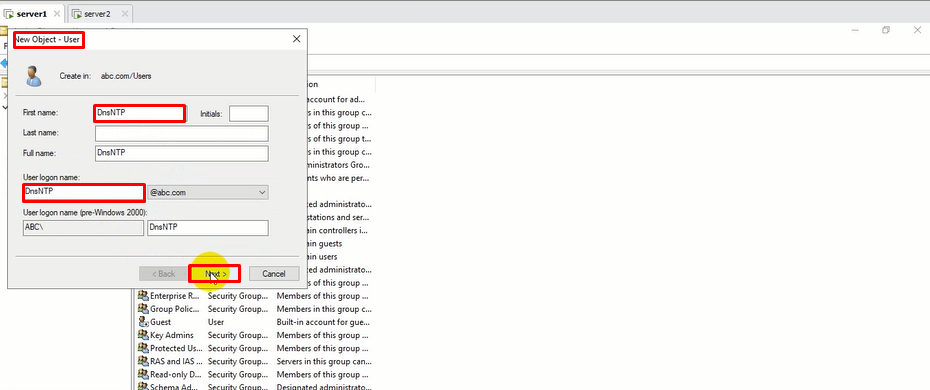Image resolution: width=930 pixels, height=390 pixels.
Task: Click the Next button
Action: [x=216, y=274]
